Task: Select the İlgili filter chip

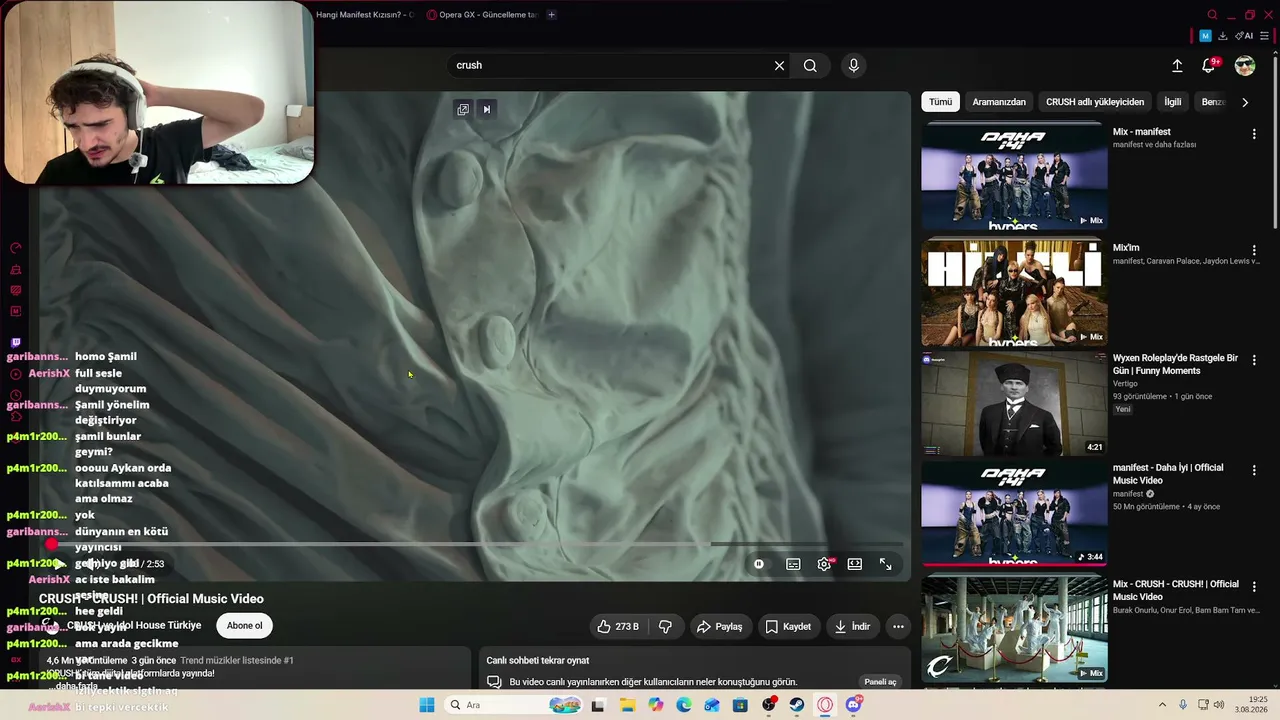Action: (x=1173, y=102)
